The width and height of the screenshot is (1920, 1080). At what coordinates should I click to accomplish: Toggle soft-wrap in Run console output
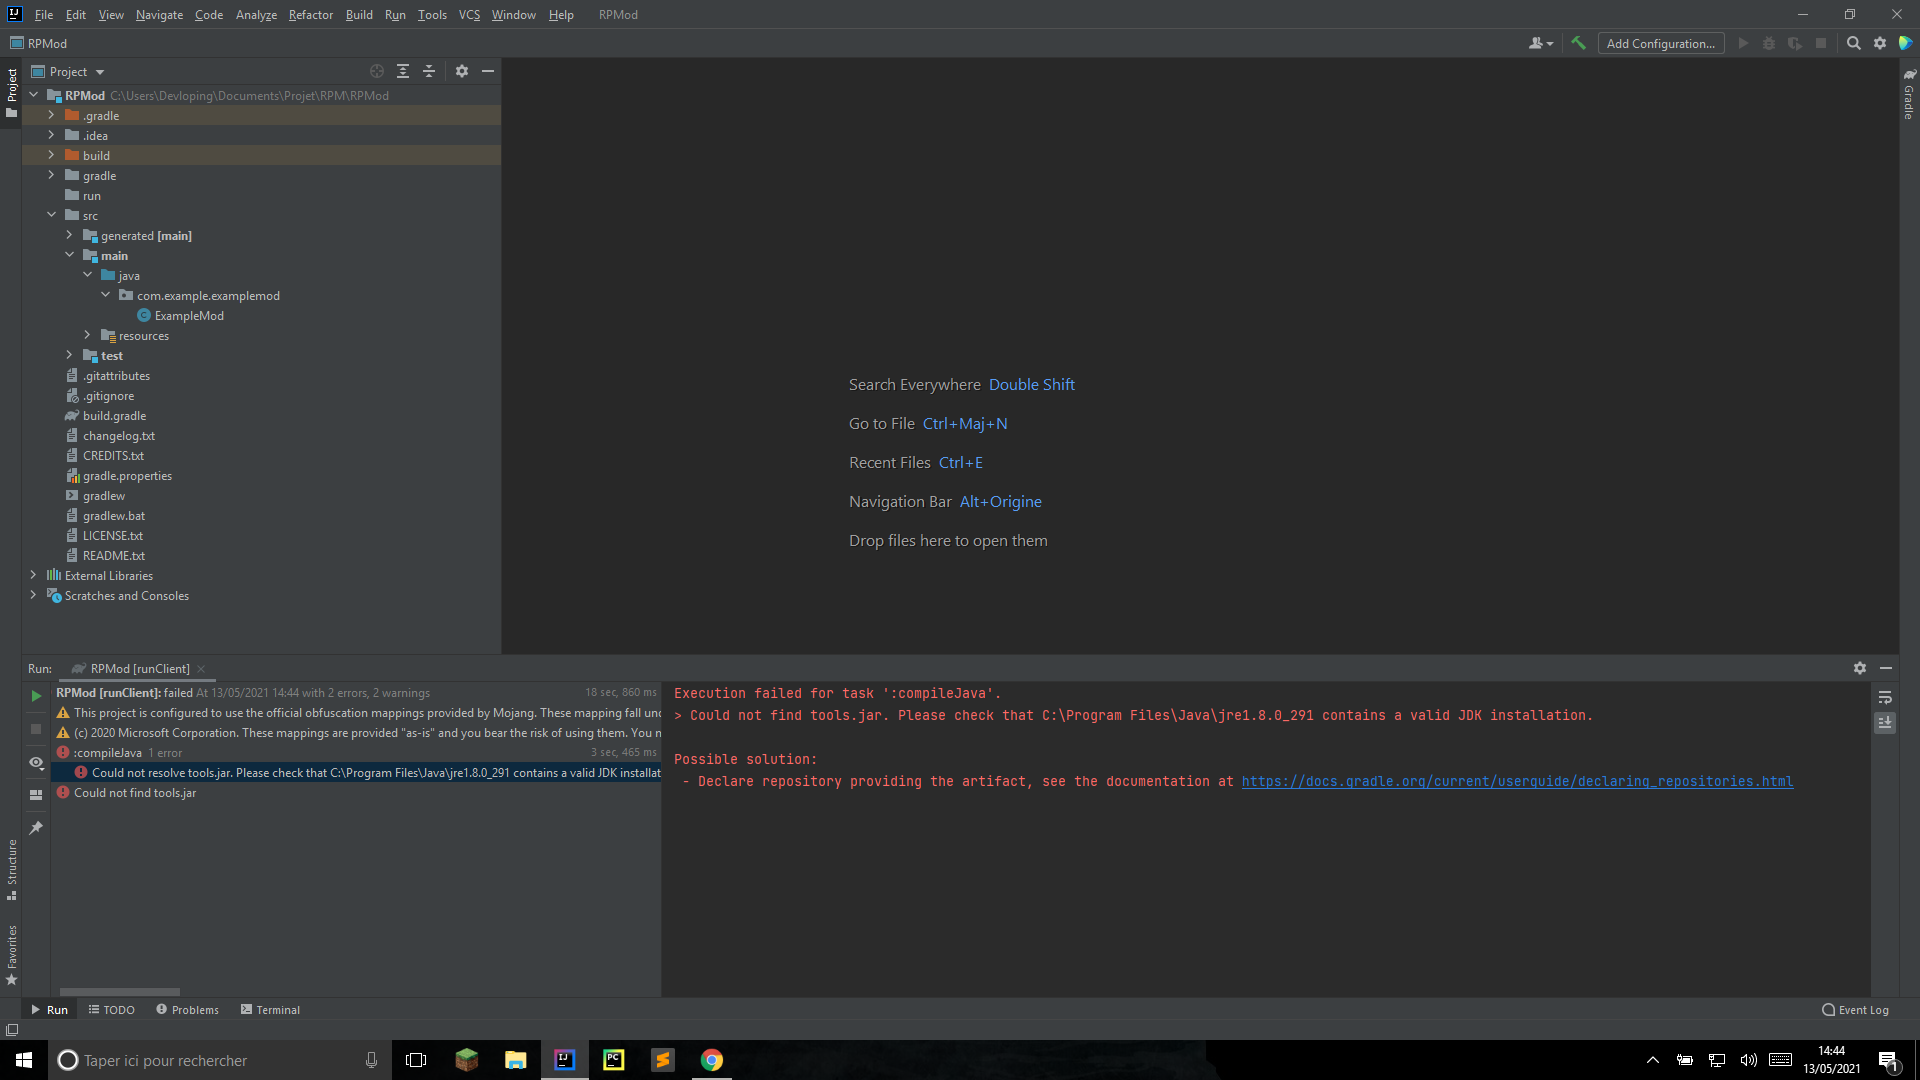tap(1885, 697)
